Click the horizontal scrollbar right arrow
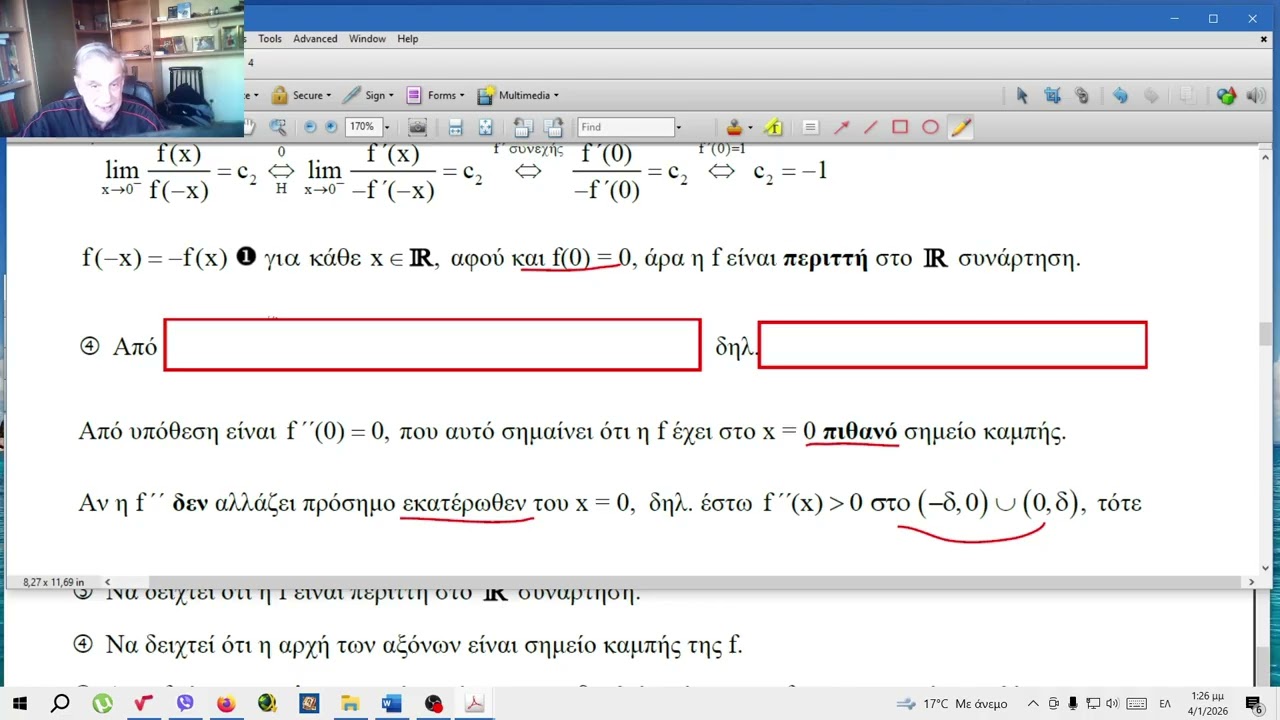The height and width of the screenshot is (720, 1280). pos(1252,582)
